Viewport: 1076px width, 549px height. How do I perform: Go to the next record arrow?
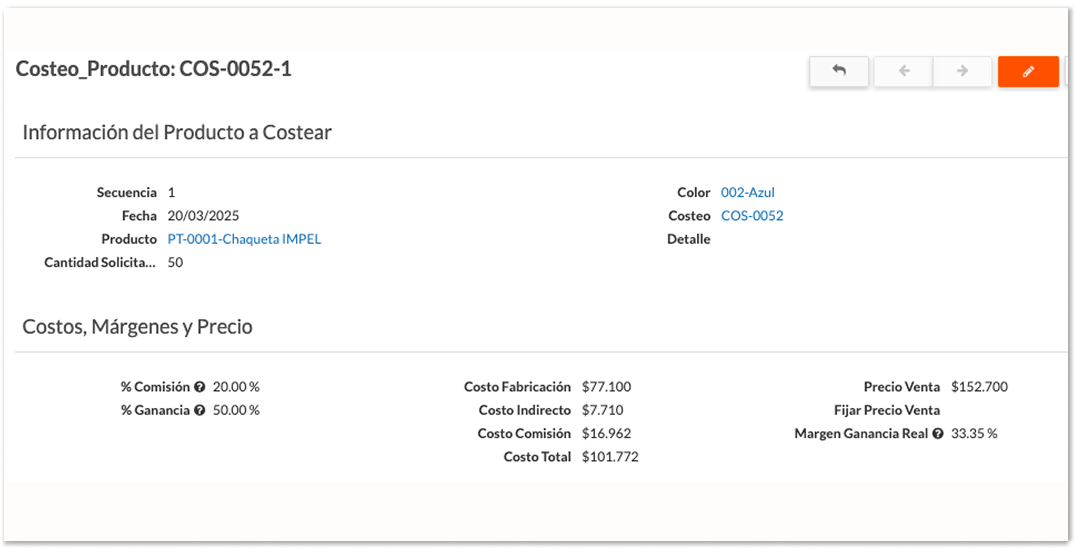tap(962, 71)
